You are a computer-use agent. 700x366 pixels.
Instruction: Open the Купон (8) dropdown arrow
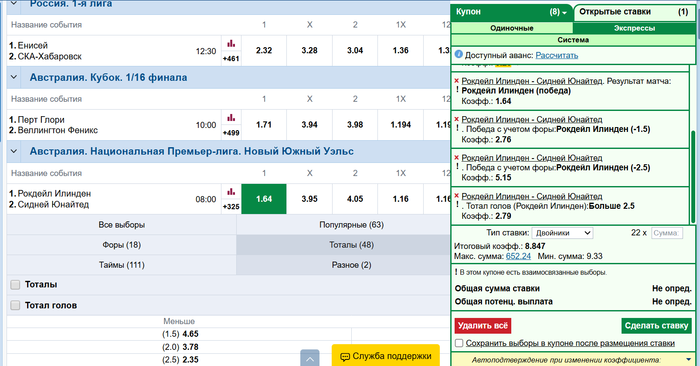pos(564,13)
